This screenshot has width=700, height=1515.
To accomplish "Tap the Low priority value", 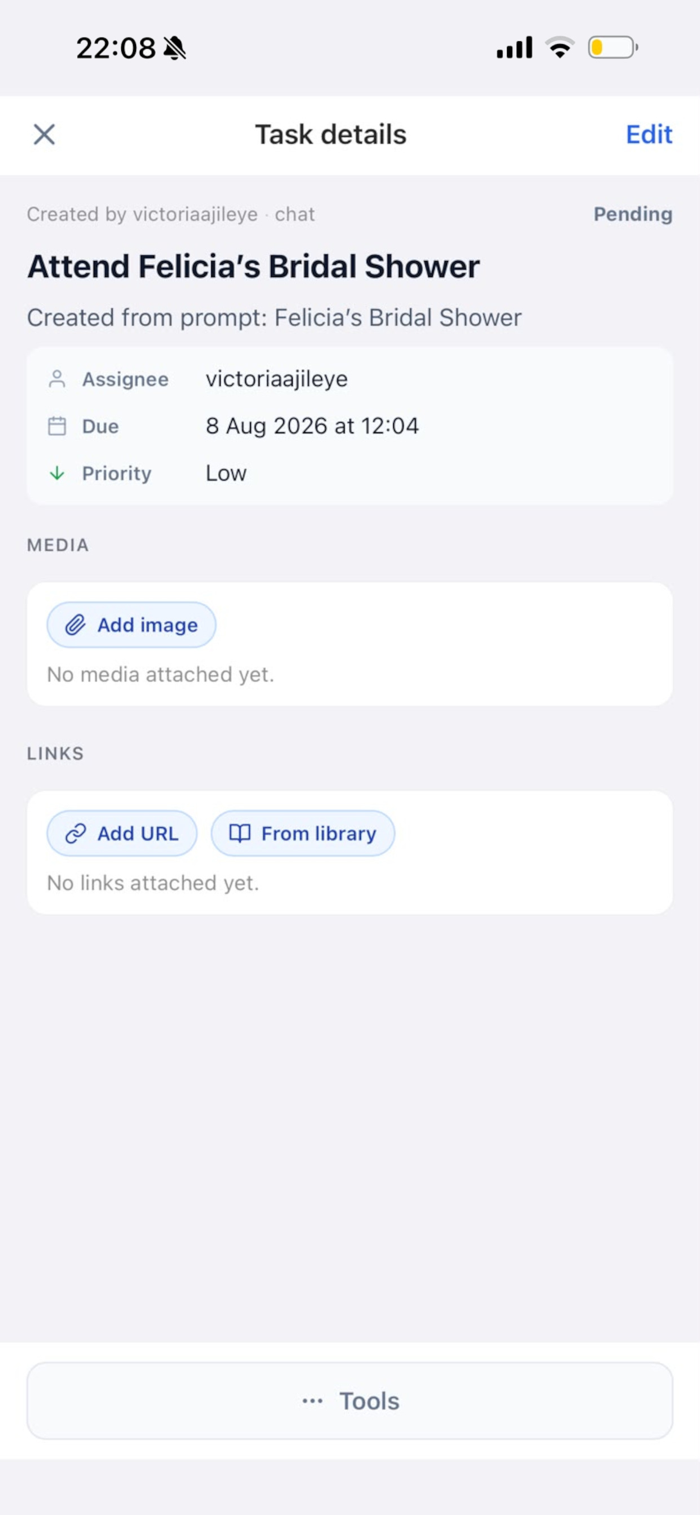I will pos(226,473).
